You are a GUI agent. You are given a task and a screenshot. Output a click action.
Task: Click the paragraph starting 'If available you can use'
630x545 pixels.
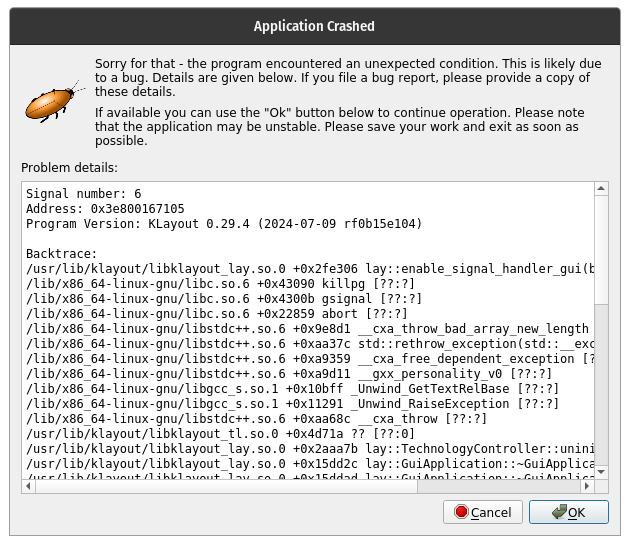340,127
